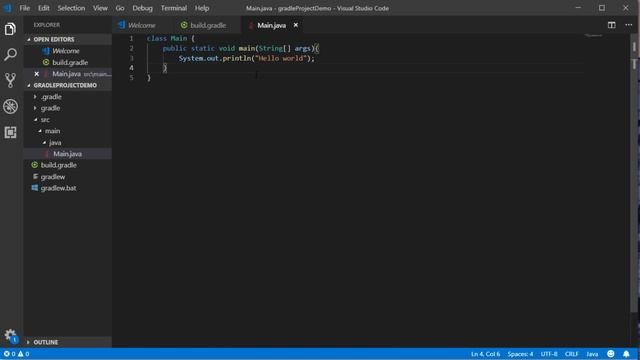Select Welcome in Open Editors list

pyautogui.click(x=67, y=51)
